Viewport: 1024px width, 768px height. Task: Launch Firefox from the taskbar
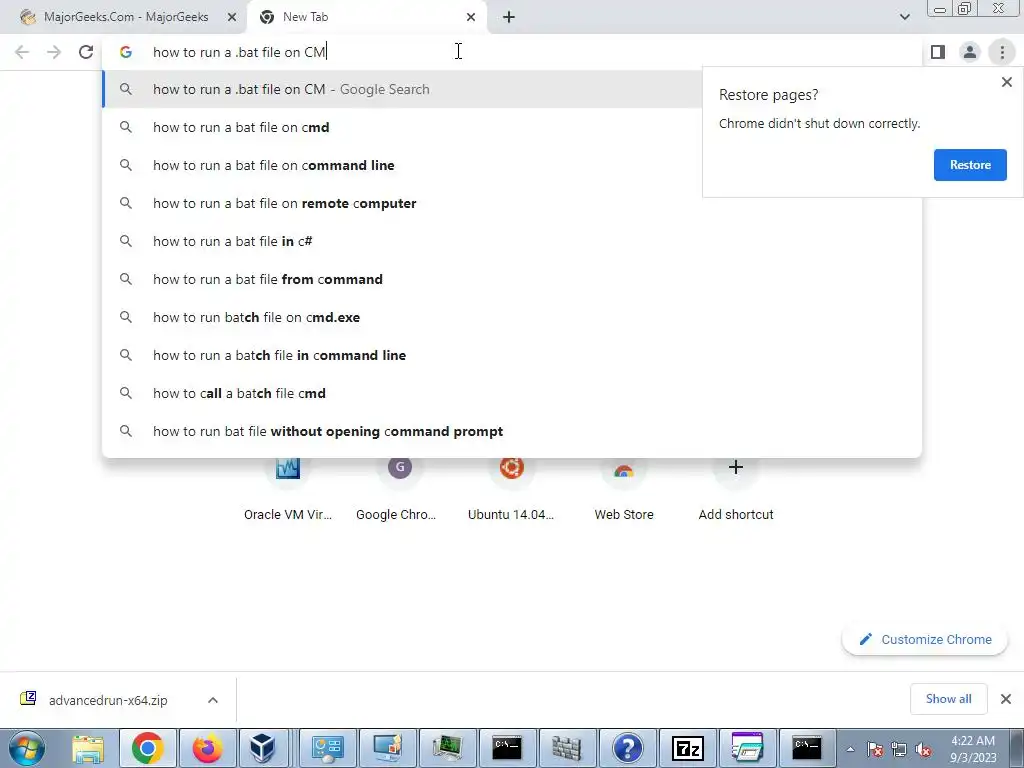208,748
